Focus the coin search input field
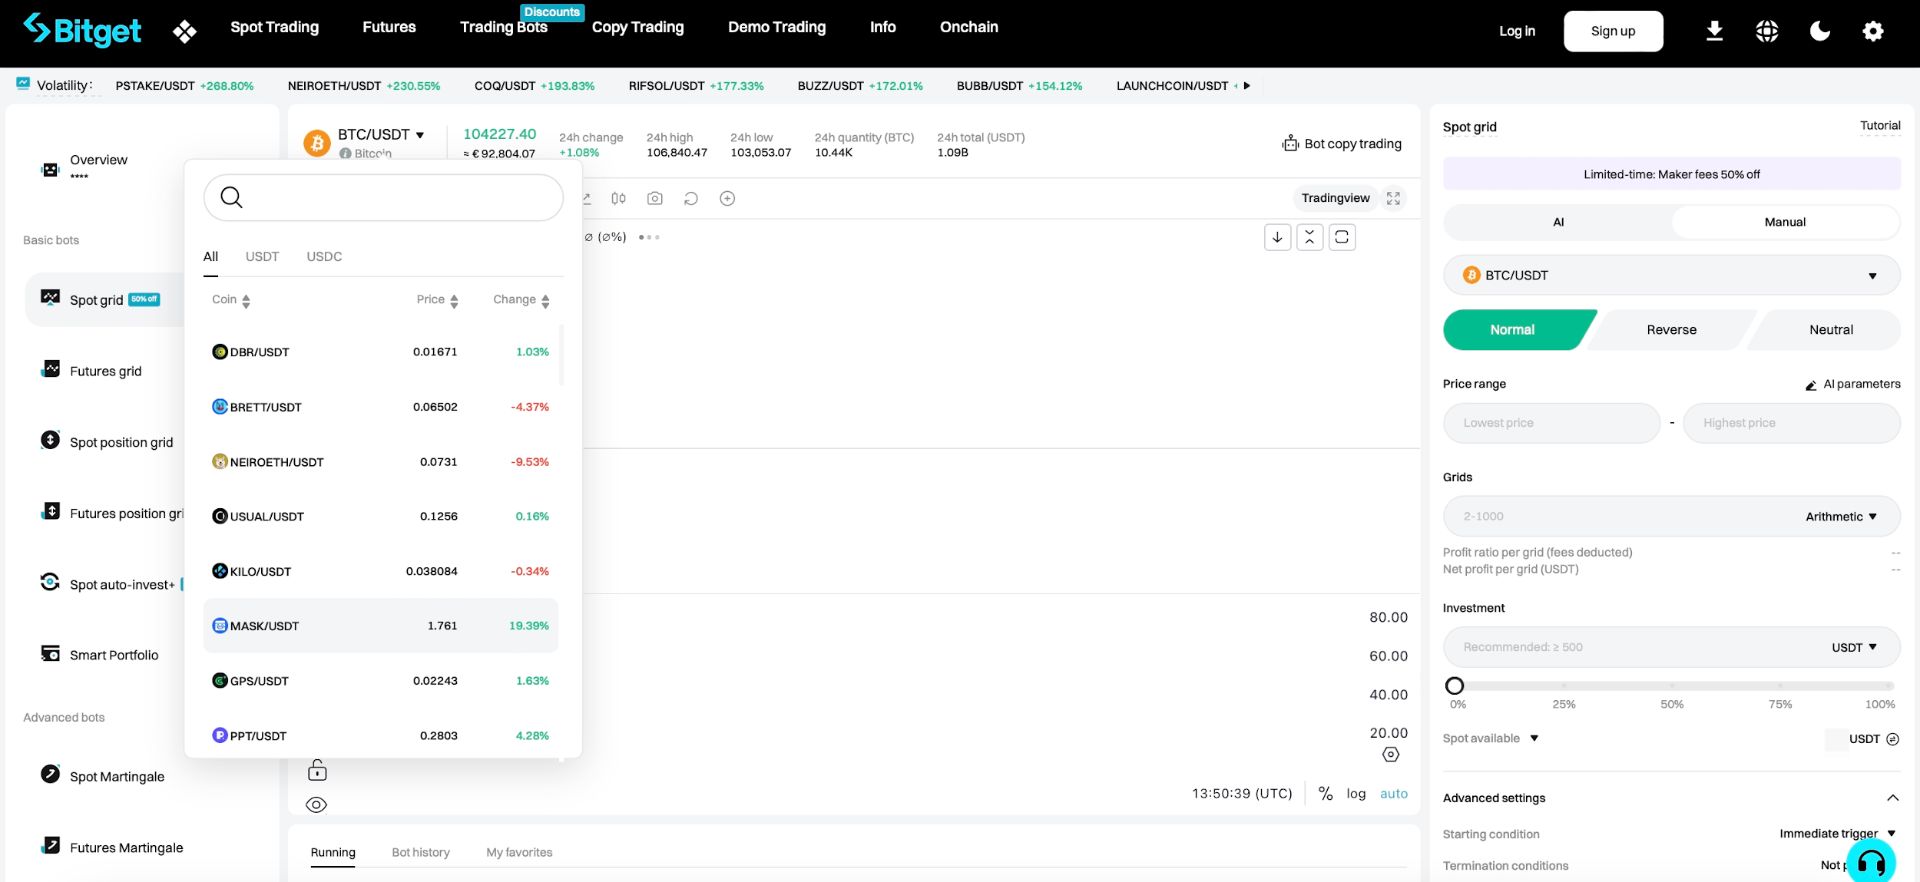The image size is (1920, 882). pyautogui.click(x=384, y=197)
